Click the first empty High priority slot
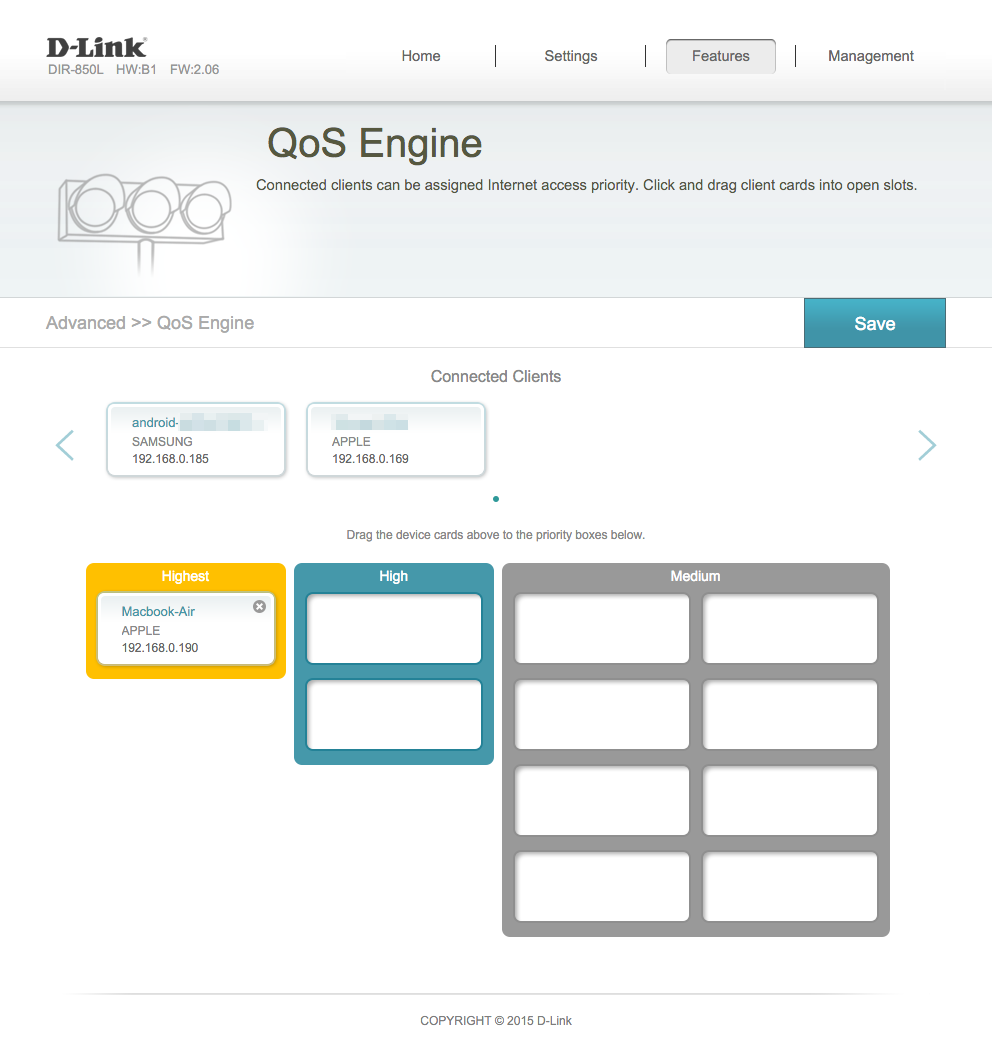The image size is (992, 1049). 394,629
